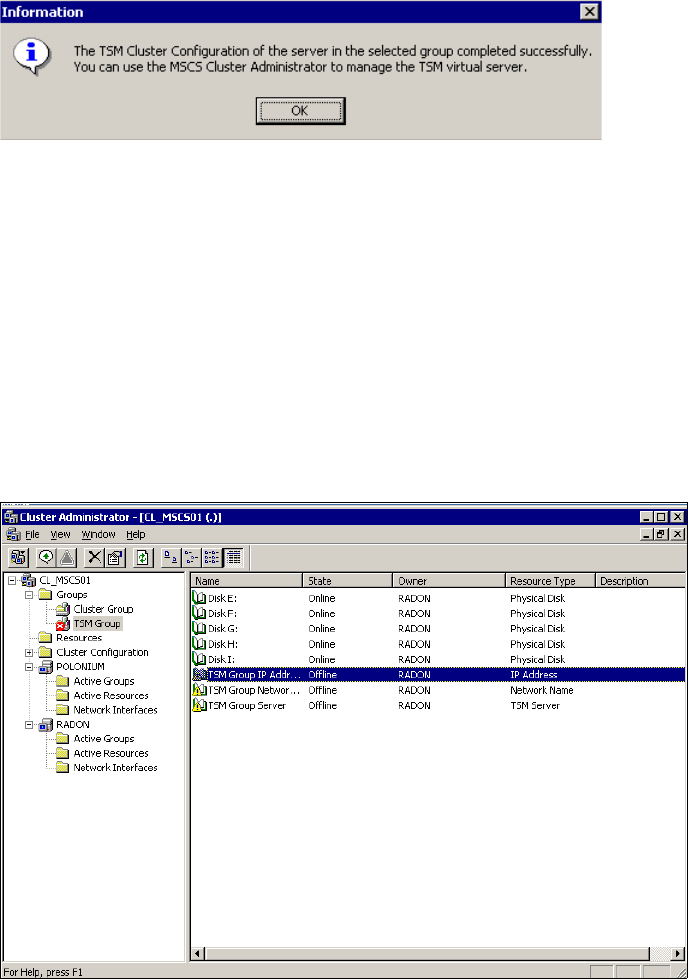Click the Bring Online toolbar icon

tap(46, 557)
